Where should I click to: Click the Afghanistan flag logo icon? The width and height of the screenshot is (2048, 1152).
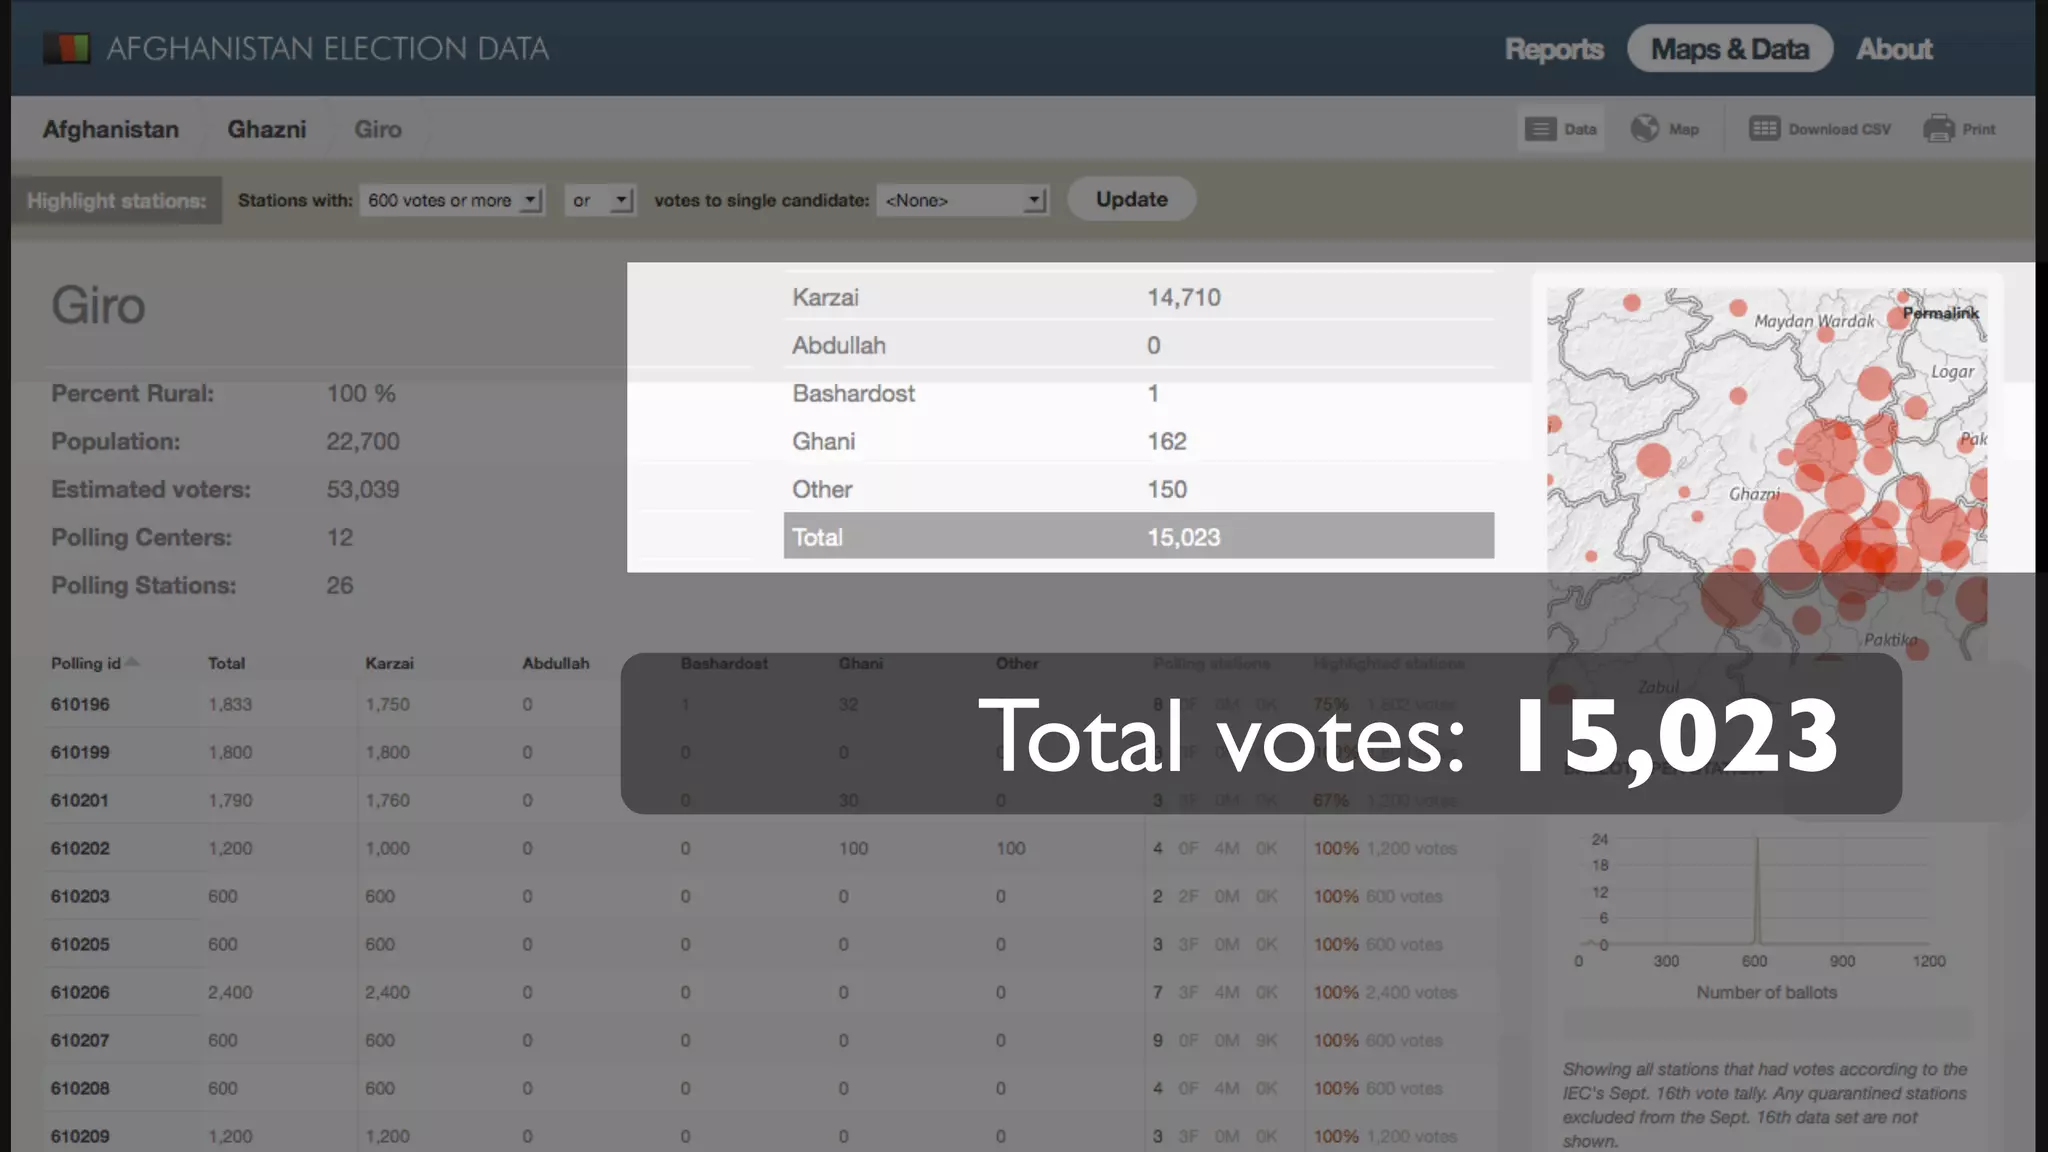tap(66, 48)
